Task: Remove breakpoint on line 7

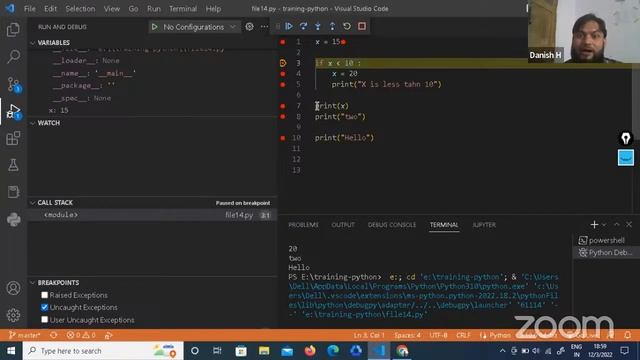Action: (282, 106)
